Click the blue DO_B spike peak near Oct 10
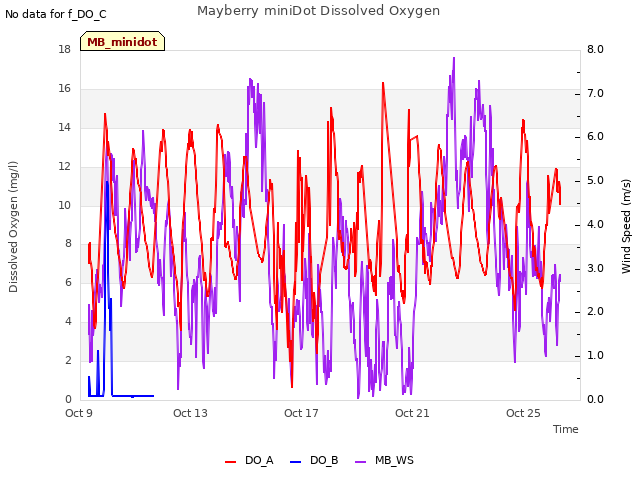The height and width of the screenshot is (480, 640). (107, 182)
